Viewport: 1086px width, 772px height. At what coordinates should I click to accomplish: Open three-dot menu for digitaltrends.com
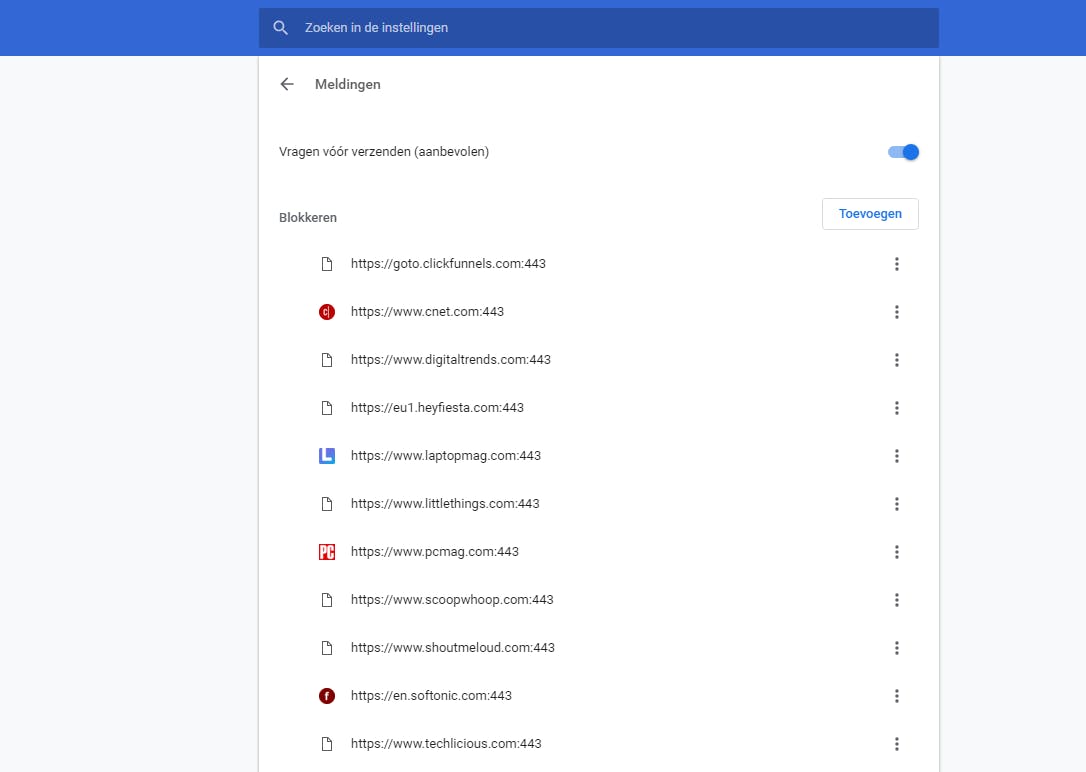coord(897,360)
